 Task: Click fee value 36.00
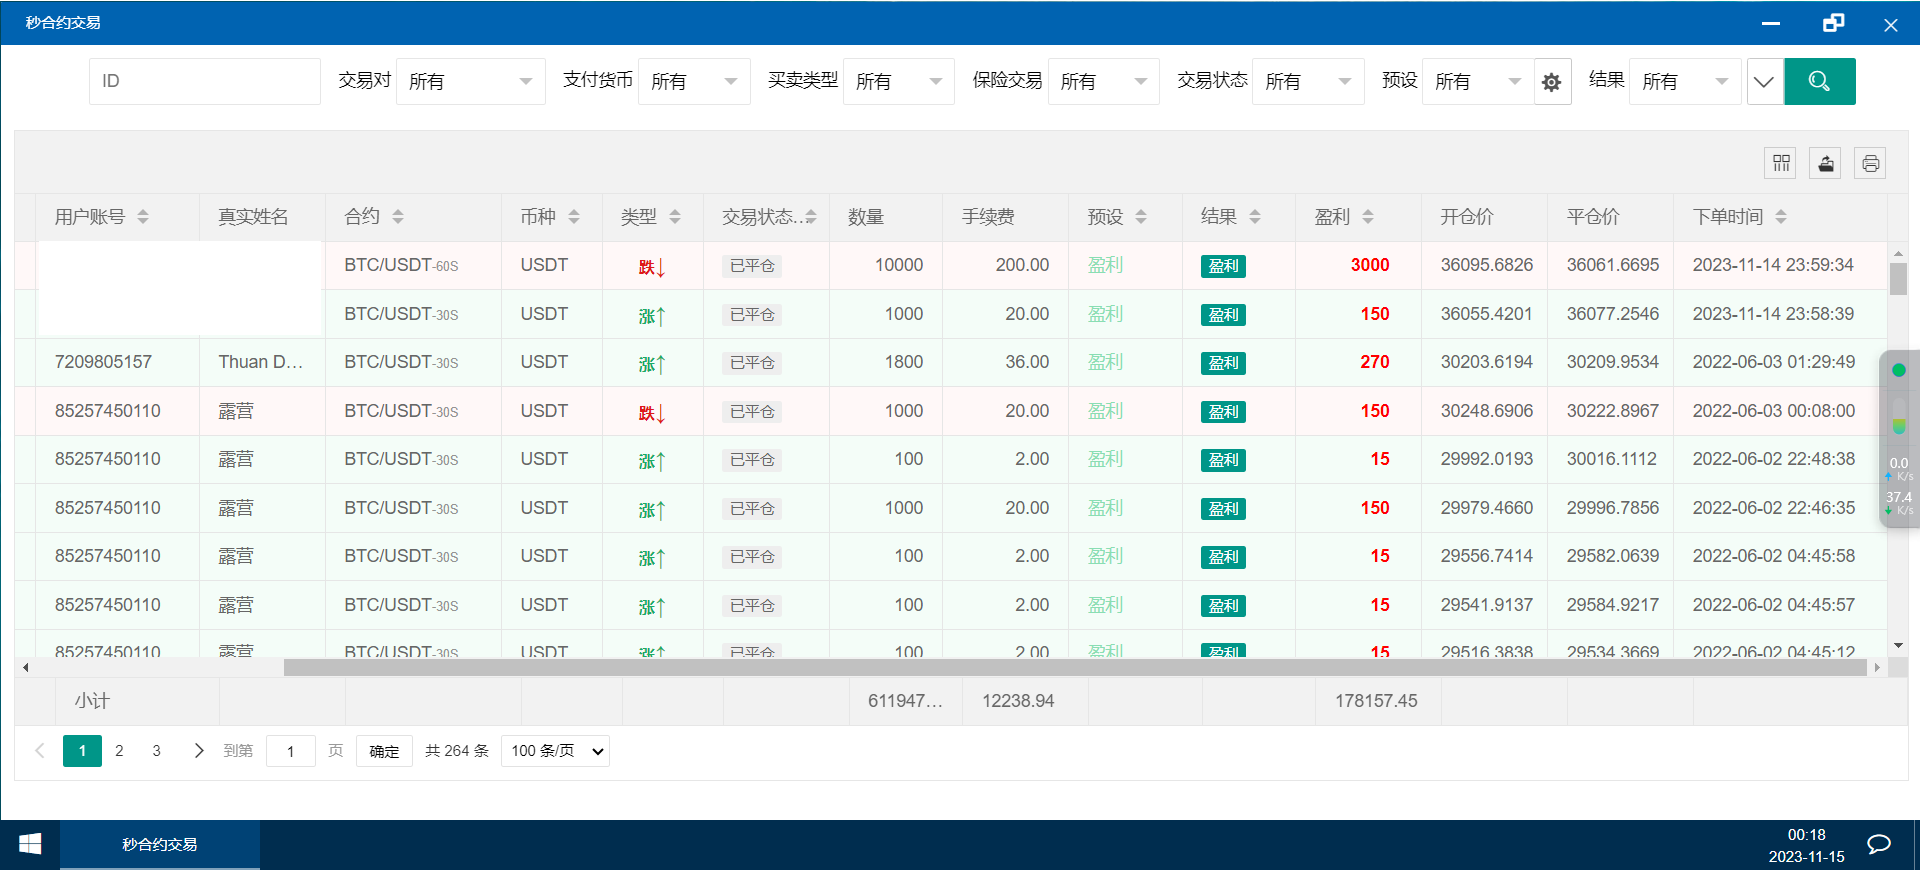(x=1027, y=362)
